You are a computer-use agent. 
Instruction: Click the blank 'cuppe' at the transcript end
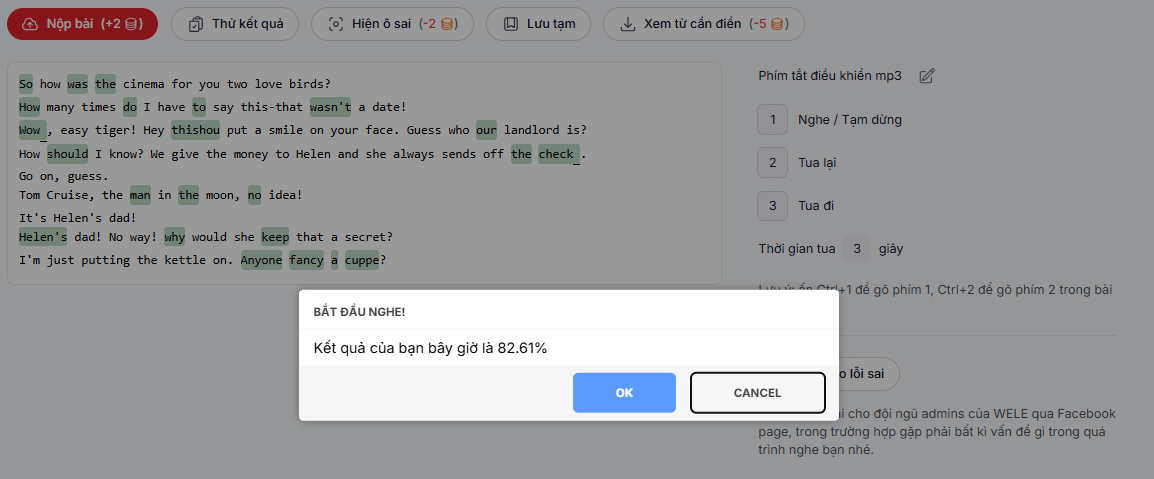(x=362, y=260)
